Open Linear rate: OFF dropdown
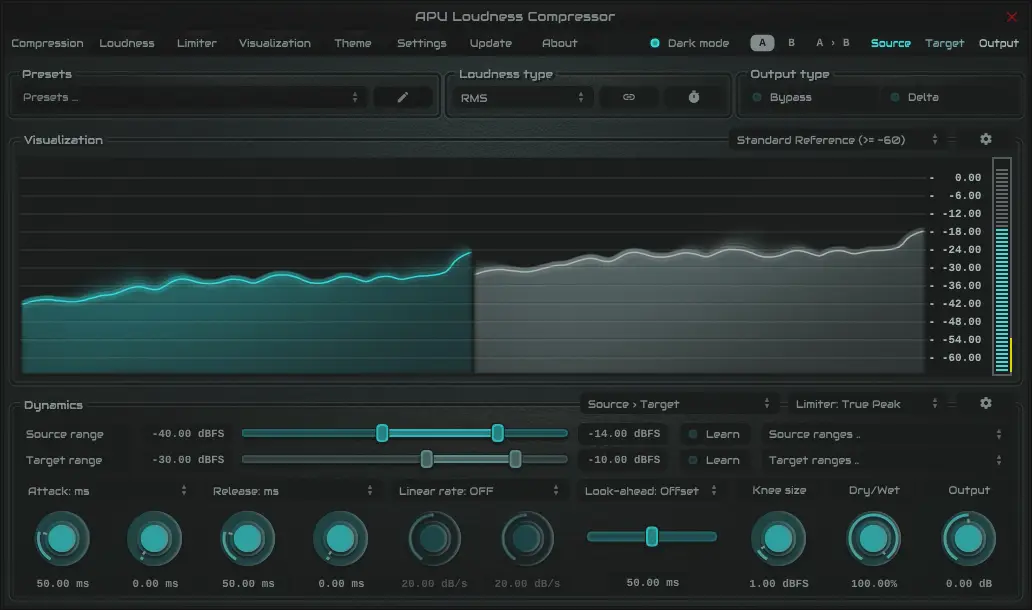 pos(478,491)
